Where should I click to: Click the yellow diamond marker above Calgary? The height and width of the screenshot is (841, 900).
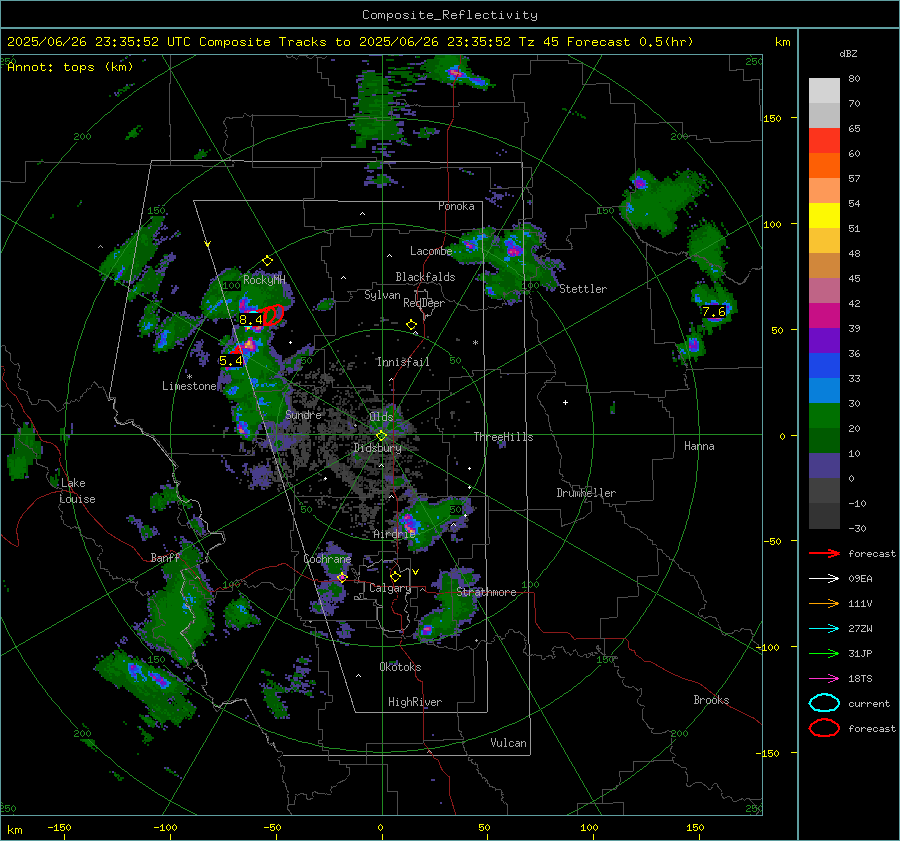395,576
